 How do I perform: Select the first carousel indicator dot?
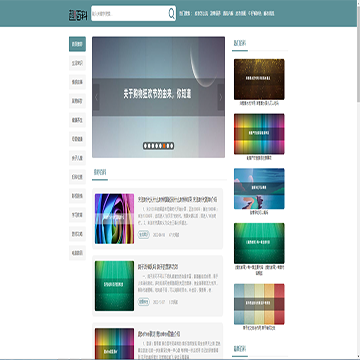146,146
